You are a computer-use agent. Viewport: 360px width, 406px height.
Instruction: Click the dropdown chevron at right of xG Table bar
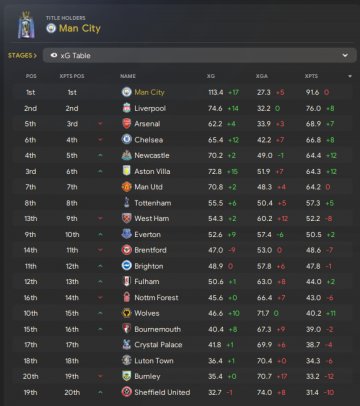click(345, 55)
